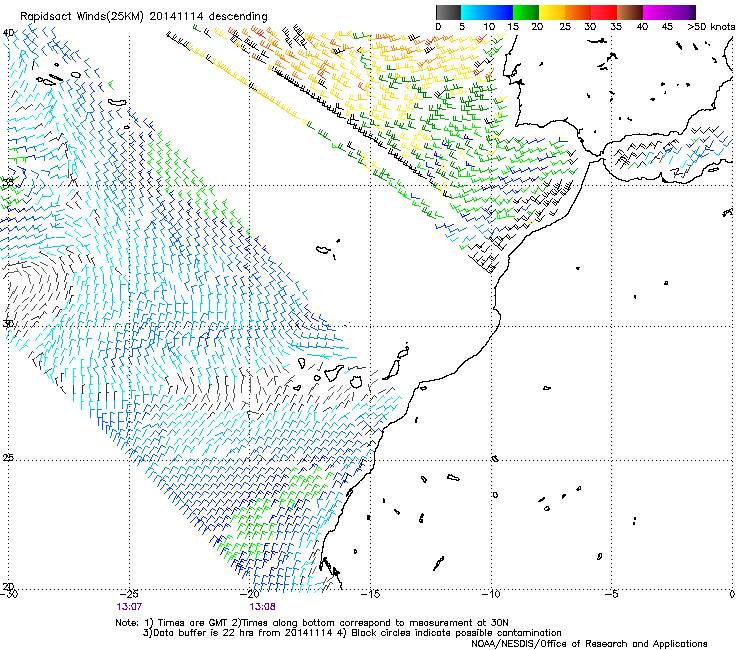
Task: Click the magenta-purple 40-50 knots legend segment
Action: click(x=669, y=12)
